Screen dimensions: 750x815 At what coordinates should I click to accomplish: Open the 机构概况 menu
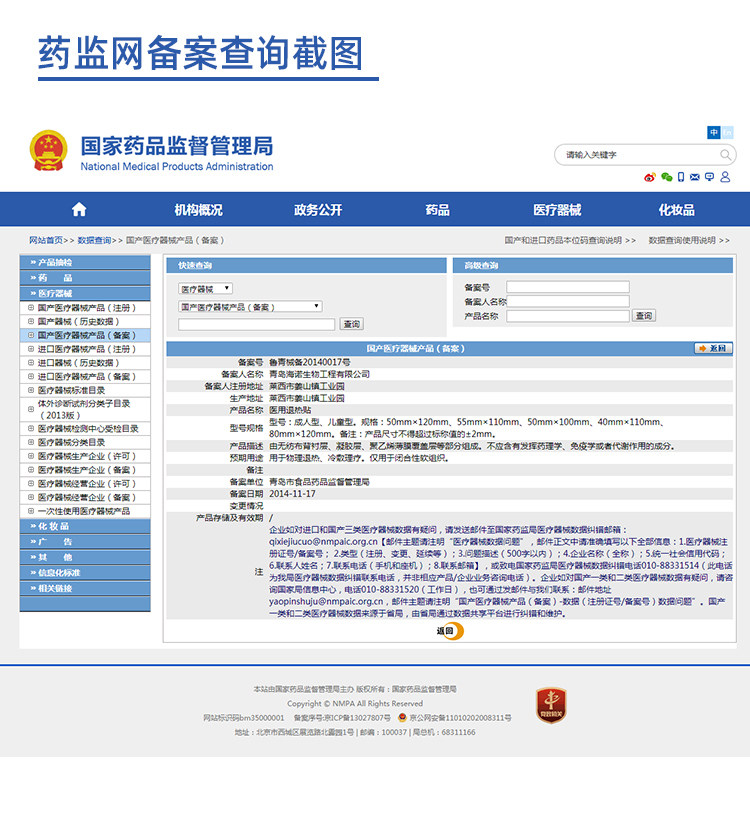pos(199,209)
